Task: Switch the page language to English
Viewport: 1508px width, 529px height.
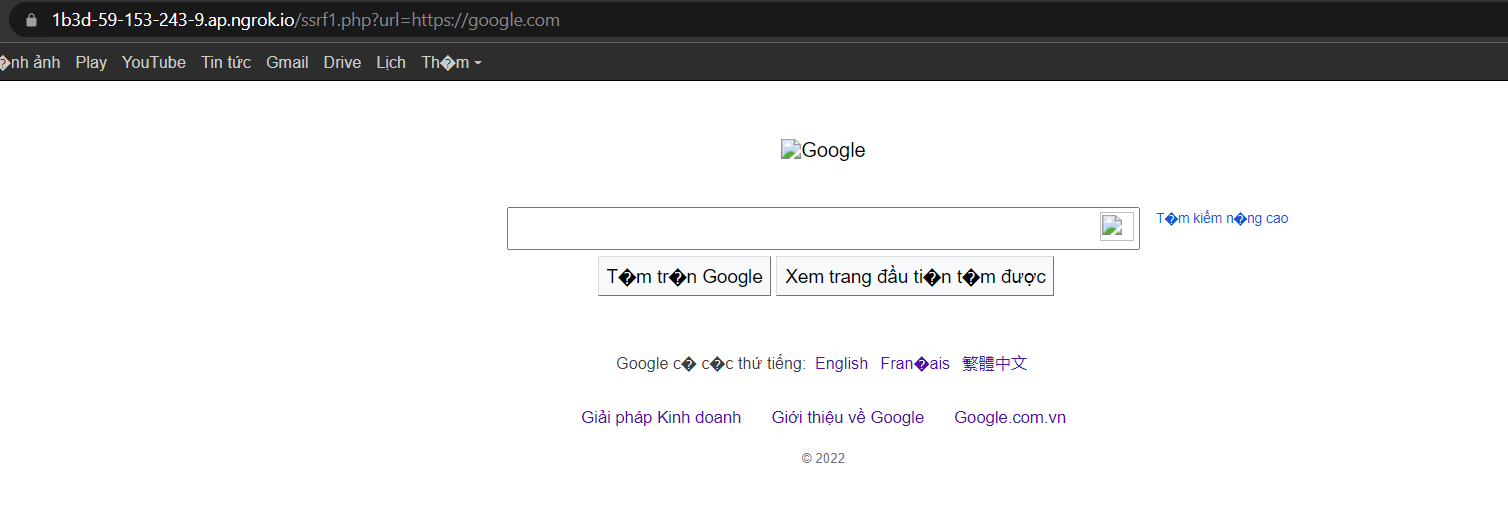Action: (841, 364)
